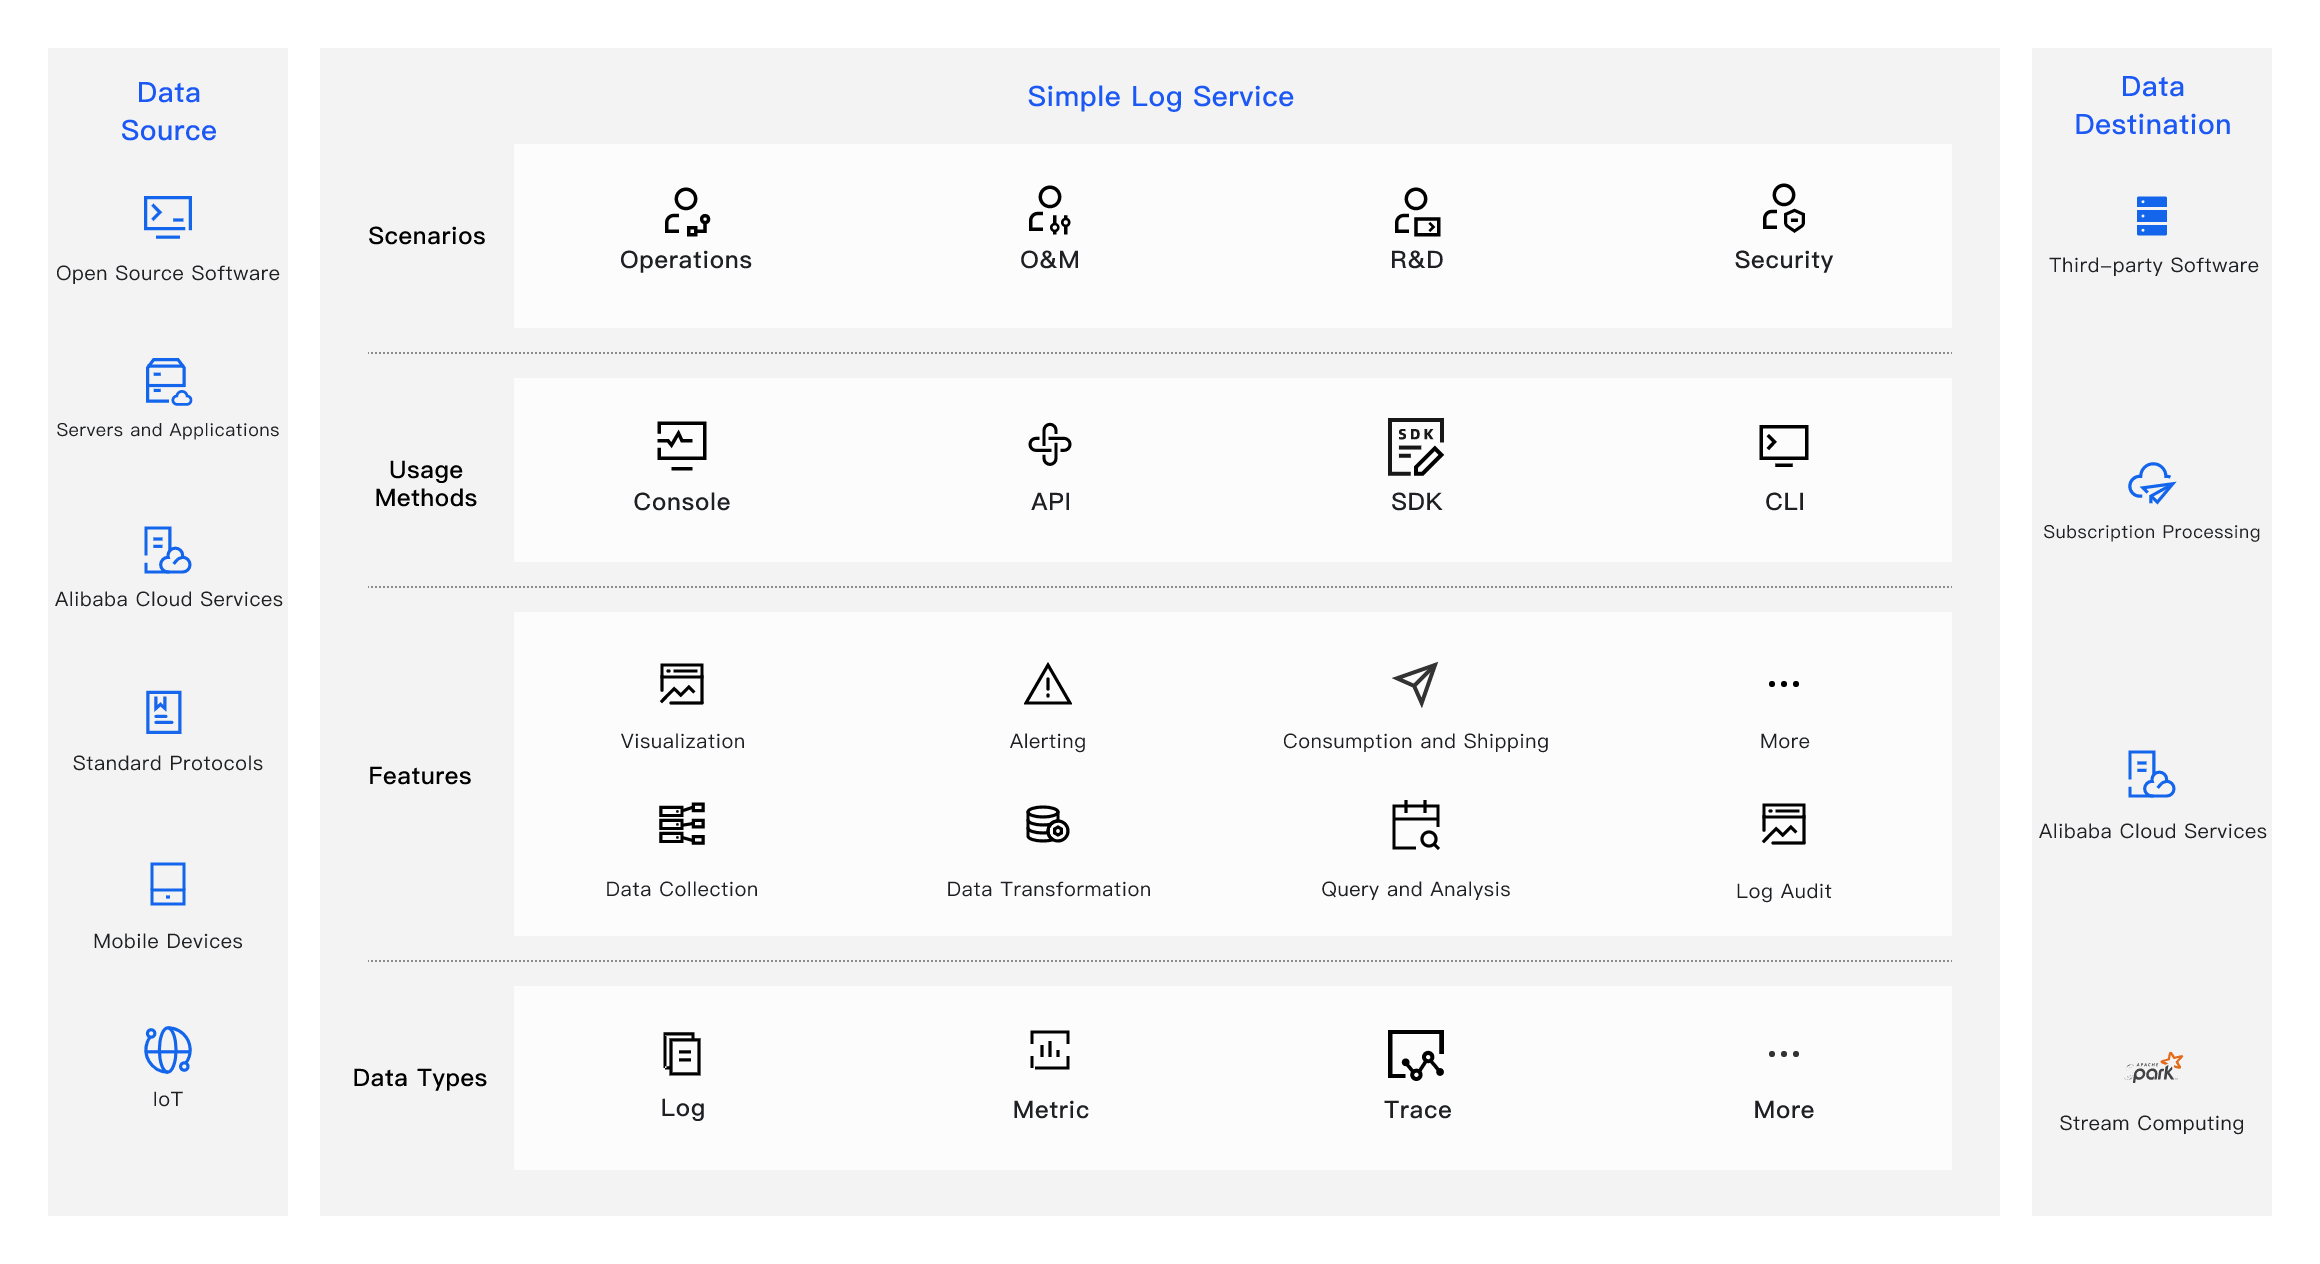
Task: Click the Subscription Processing text label
Action: (x=2152, y=532)
